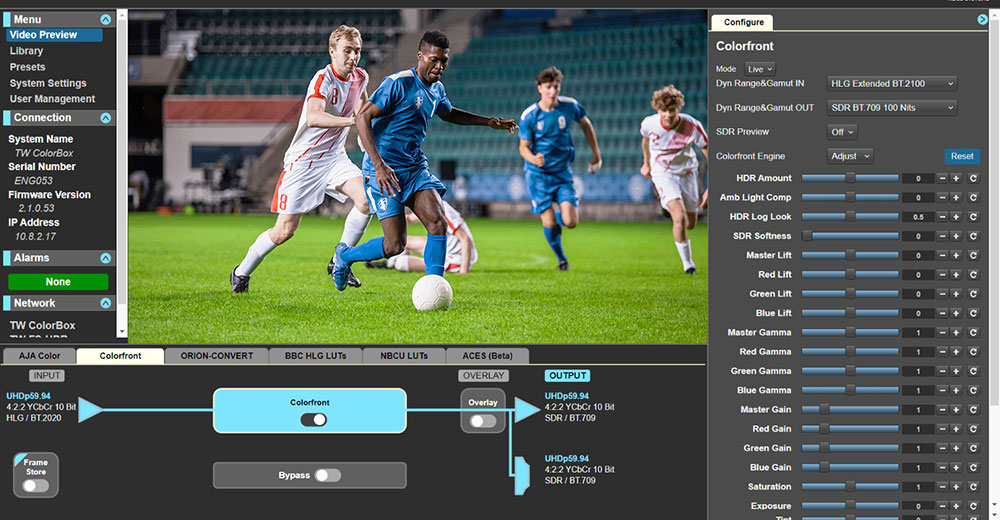Toggle the Frame Store switch
The width and height of the screenshot is (1000, 520).
(x=36, y=486)
